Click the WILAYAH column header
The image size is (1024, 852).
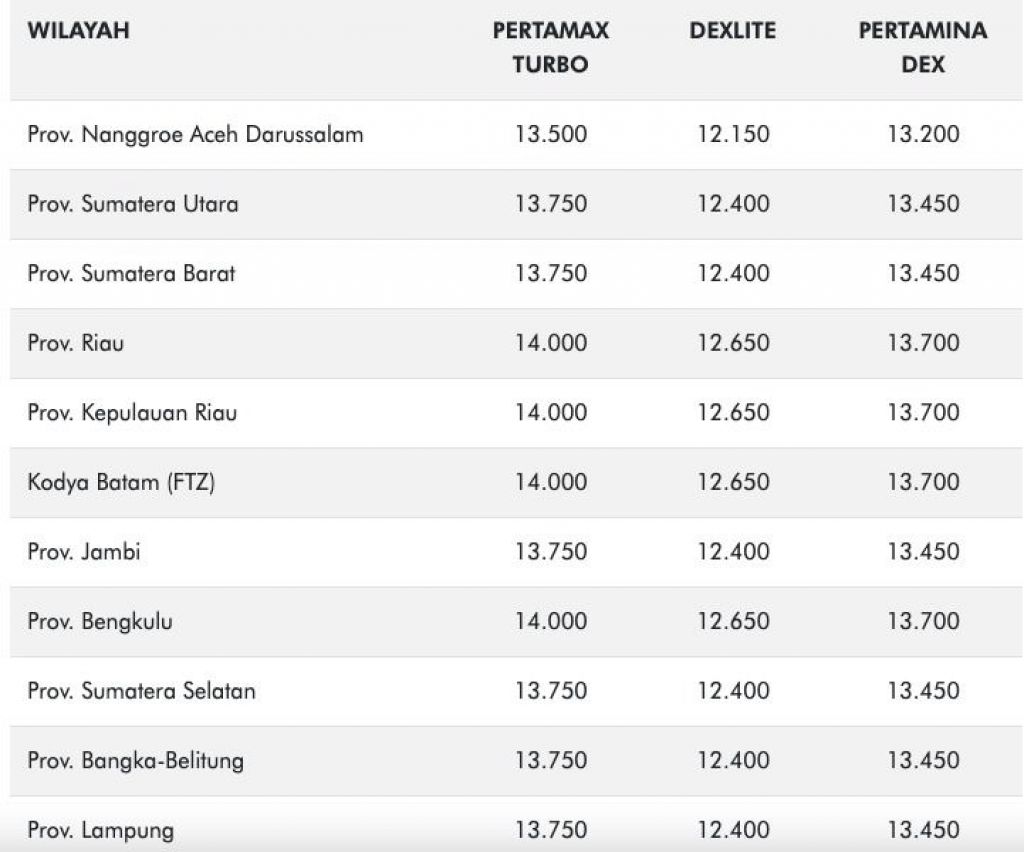click(x=78, y=31)
